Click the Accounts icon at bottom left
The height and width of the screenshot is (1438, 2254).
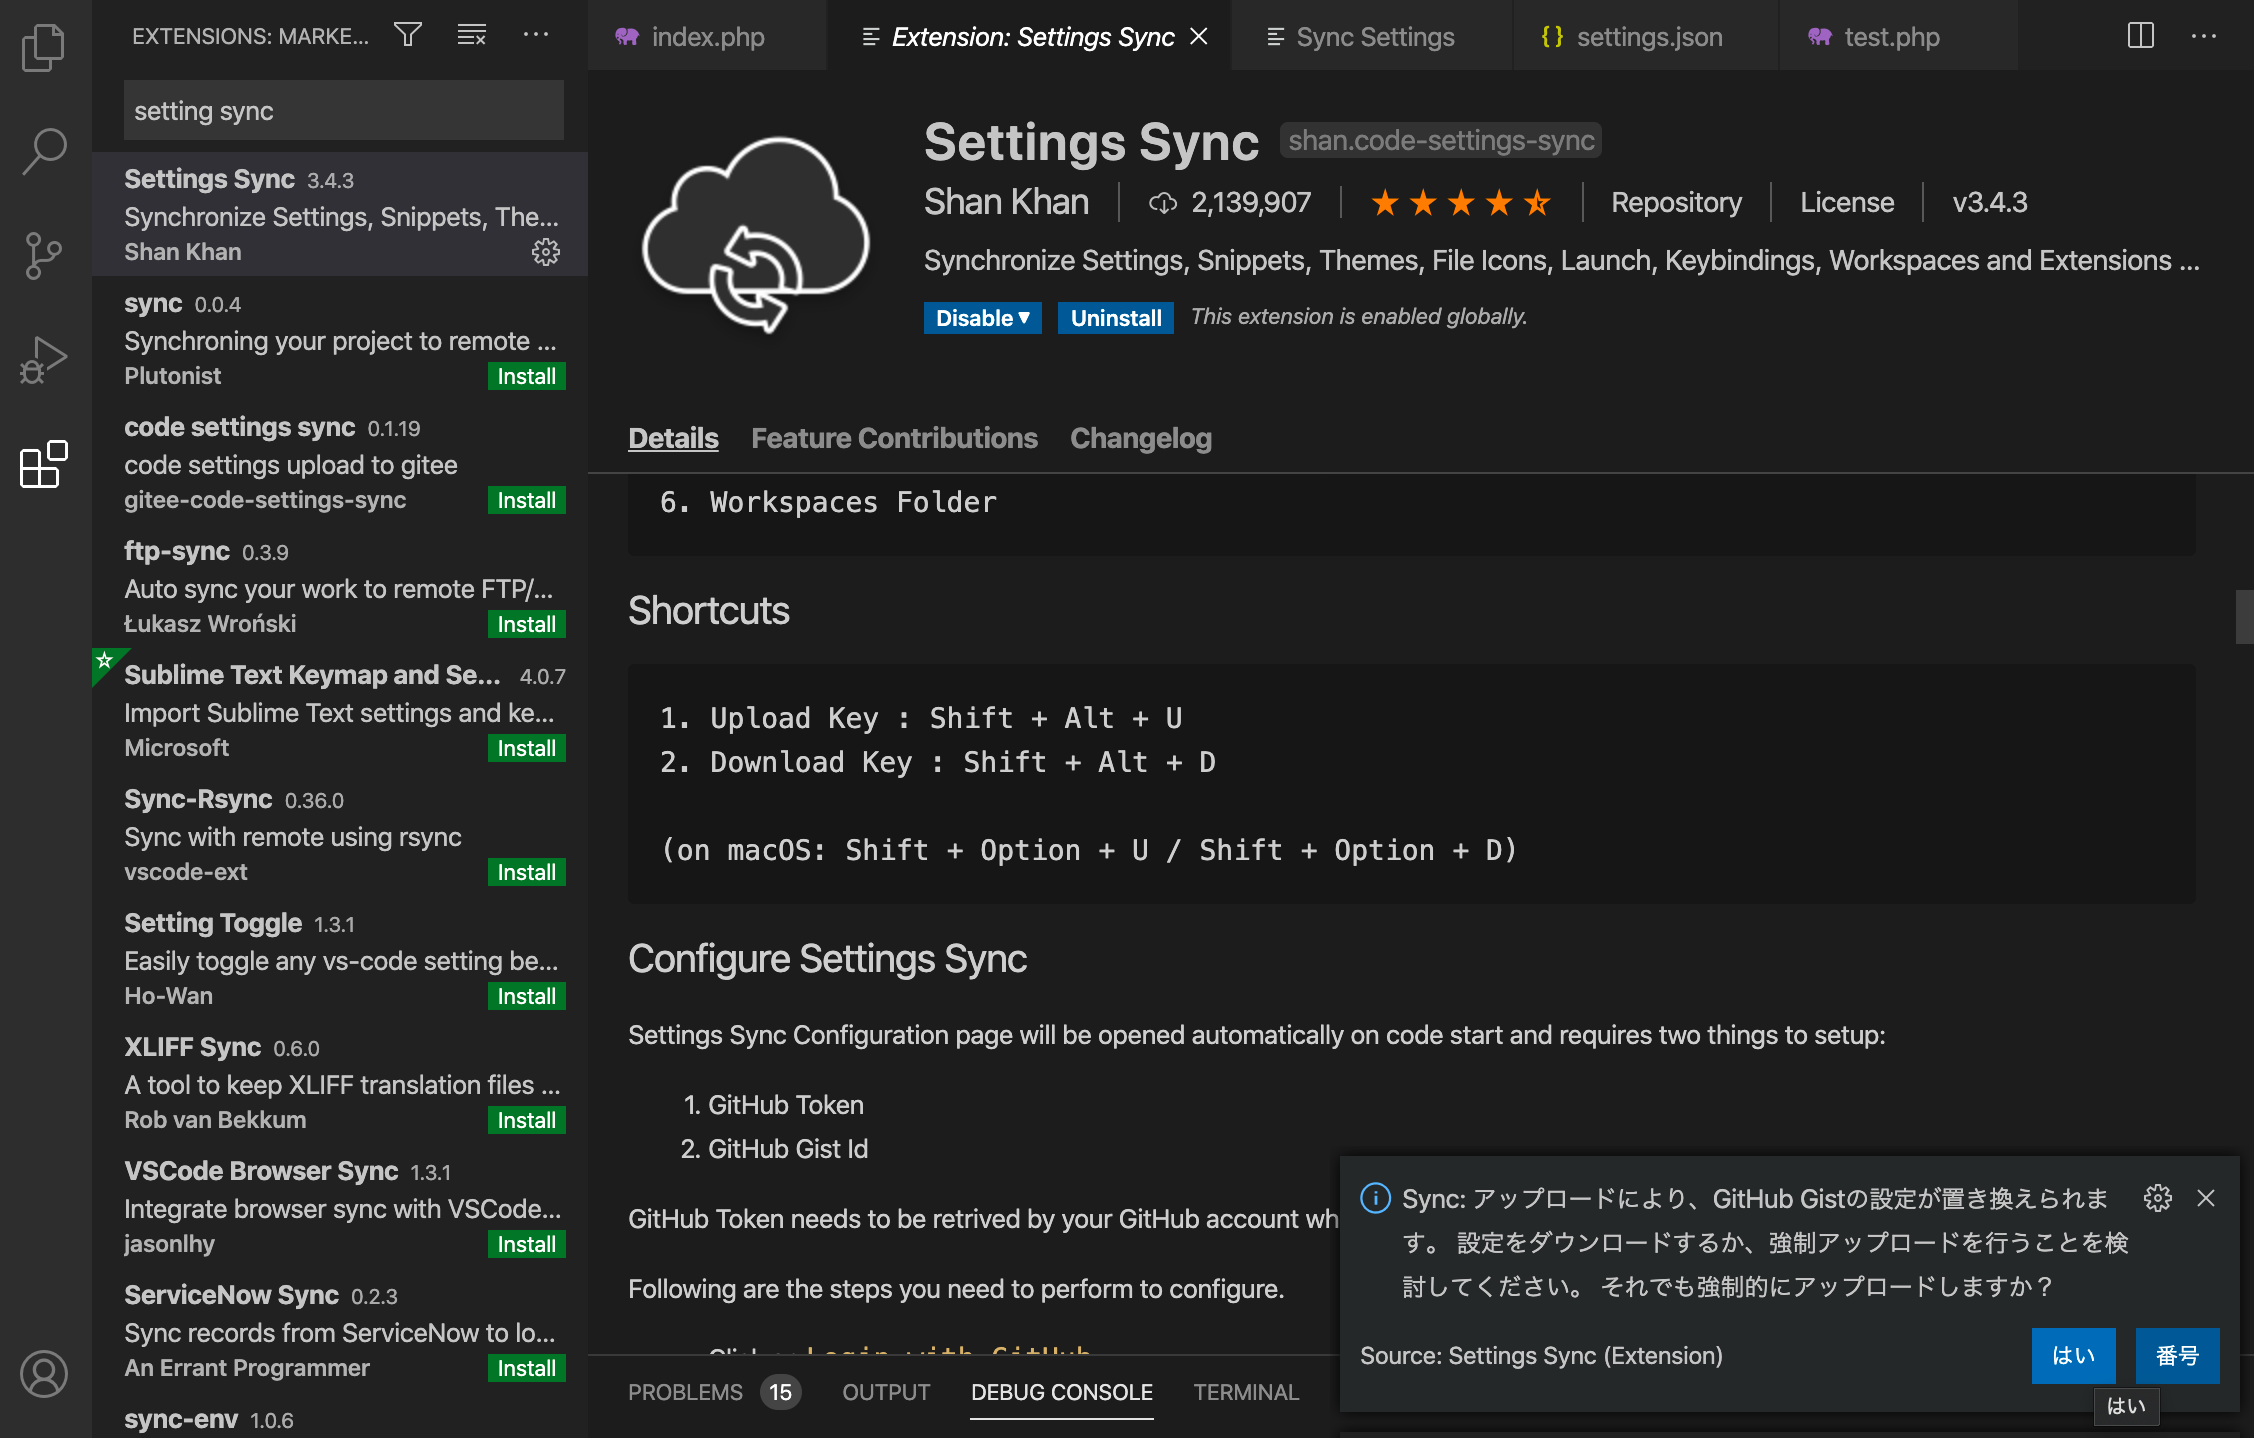[x=44, y=1374]
